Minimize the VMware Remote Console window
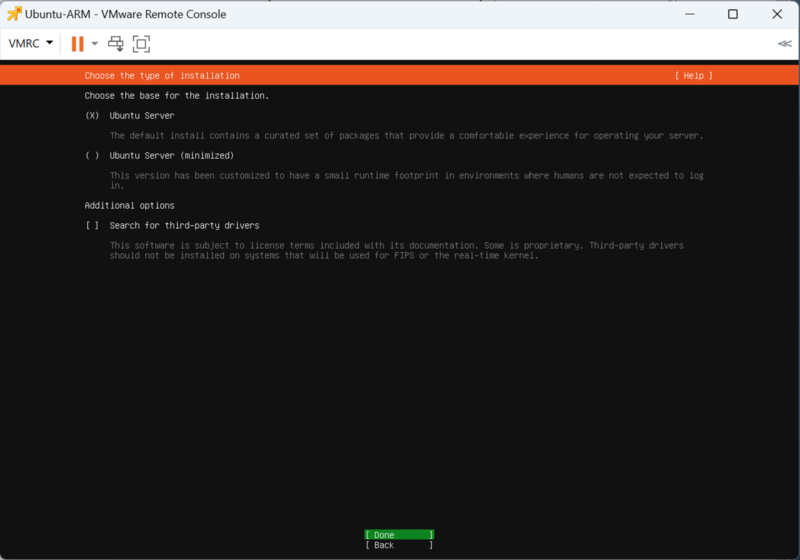The image size is (800, 560). pos(690,14)
